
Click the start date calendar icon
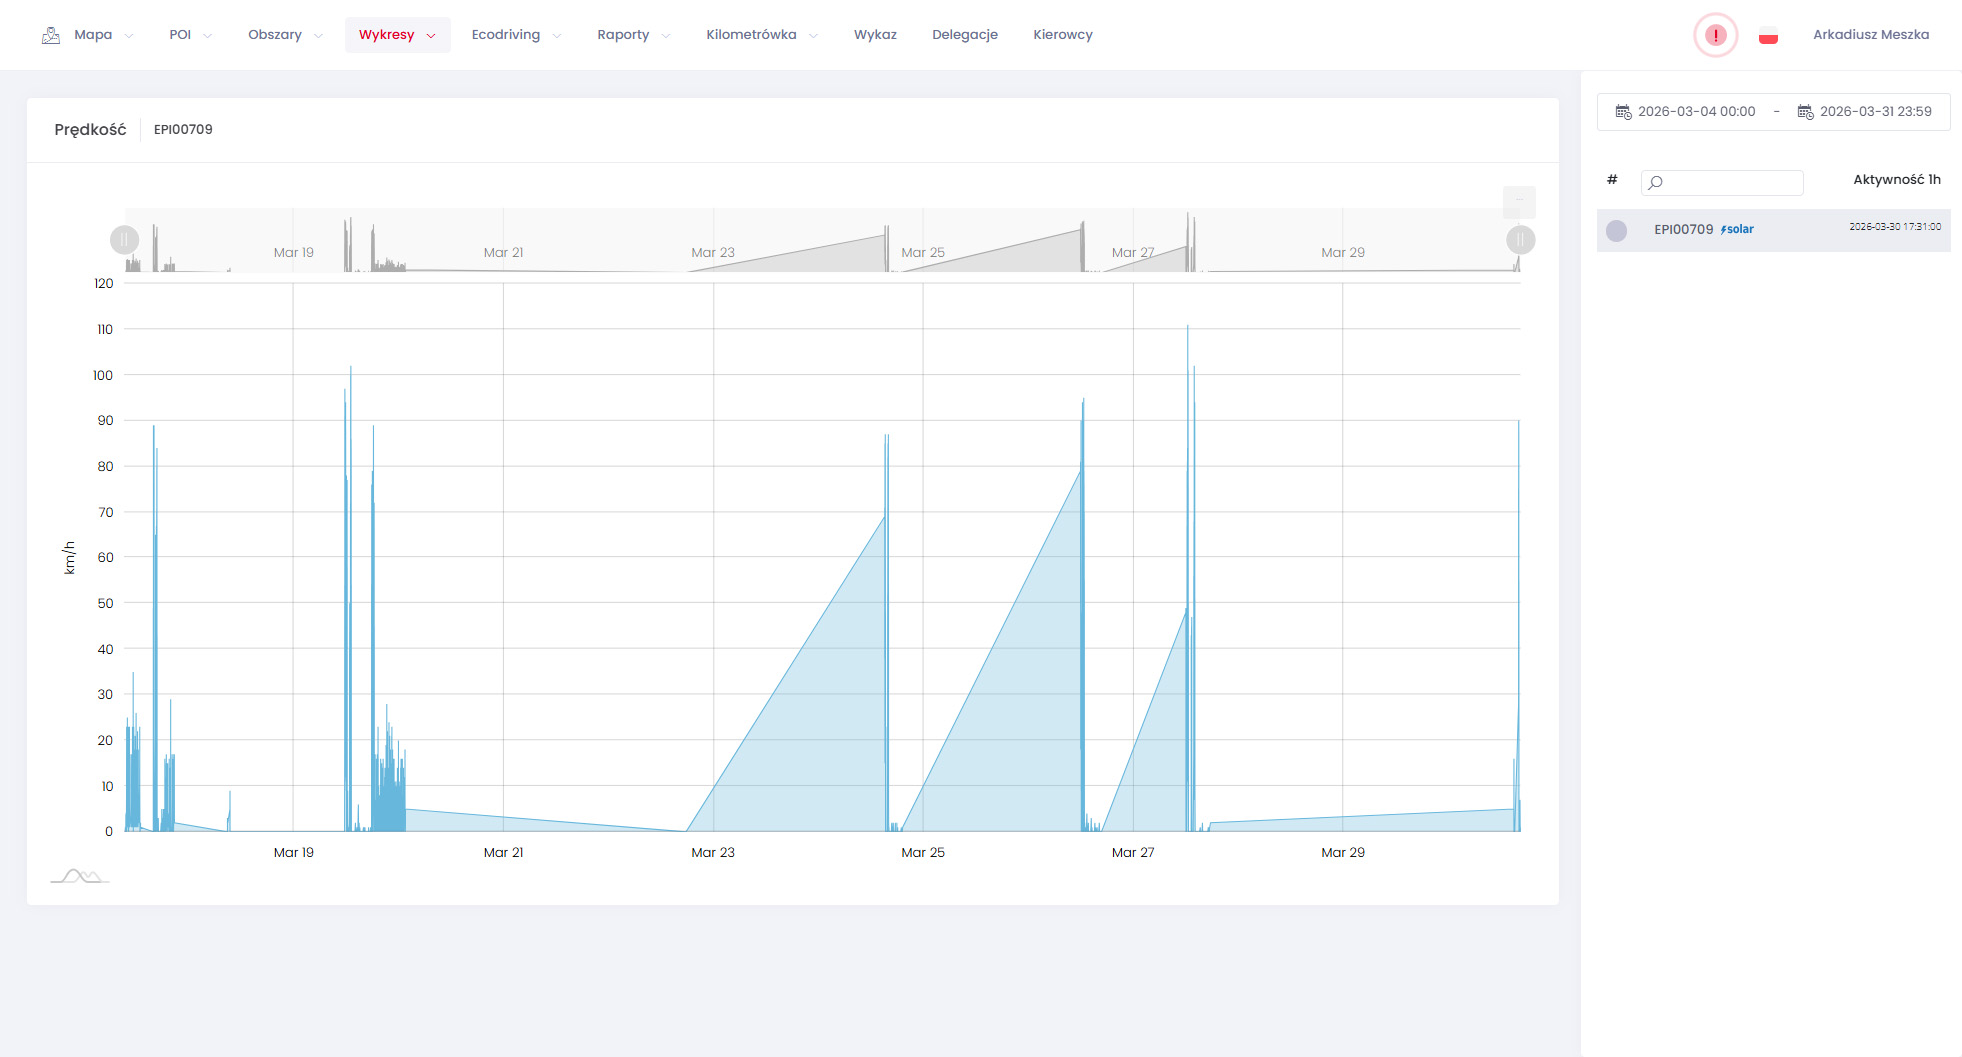coord(1623,112)
